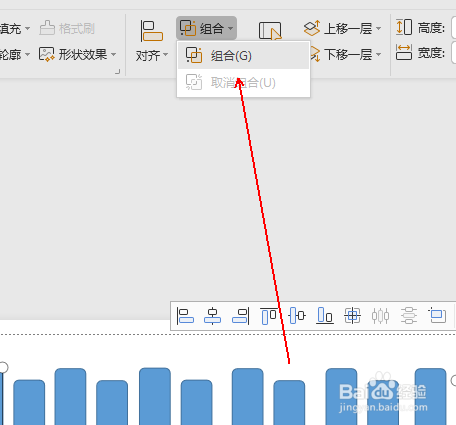This screenshot has width=456, height=425.
Task: Align bottom in floating toolbar
Action: 325,316
